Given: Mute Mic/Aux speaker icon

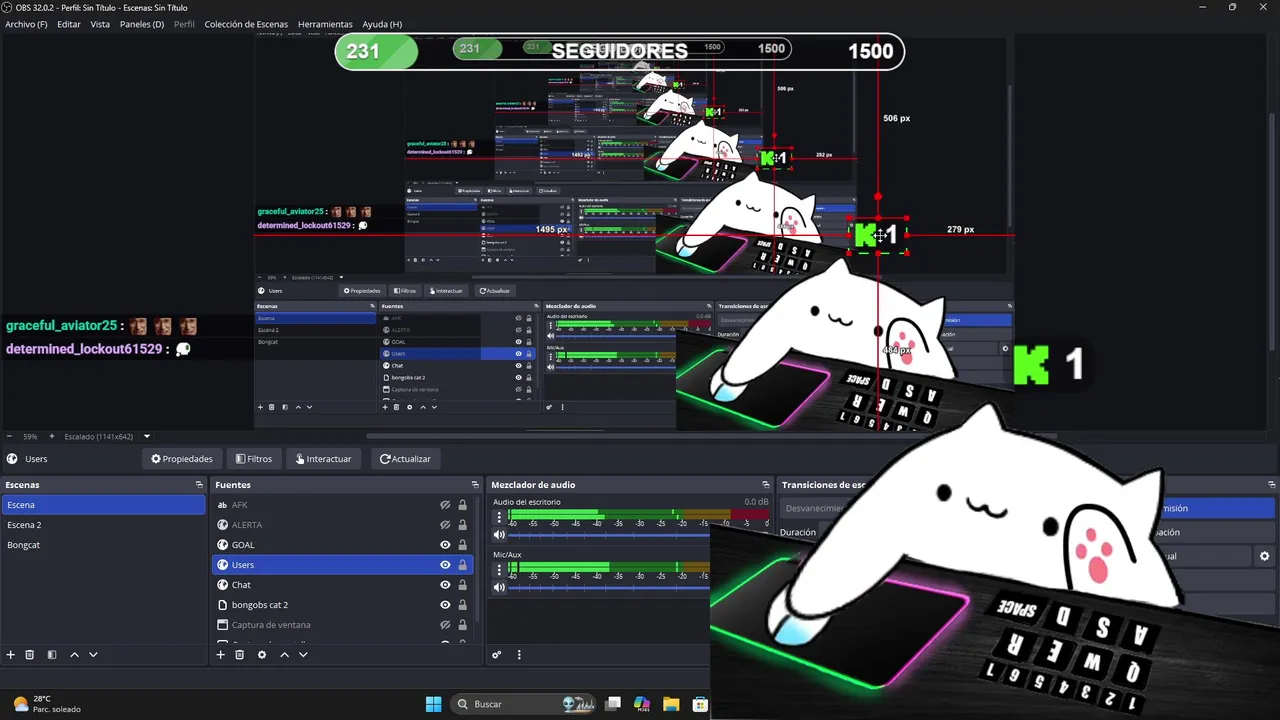Looking at the screenshot, I should (499, 588).
